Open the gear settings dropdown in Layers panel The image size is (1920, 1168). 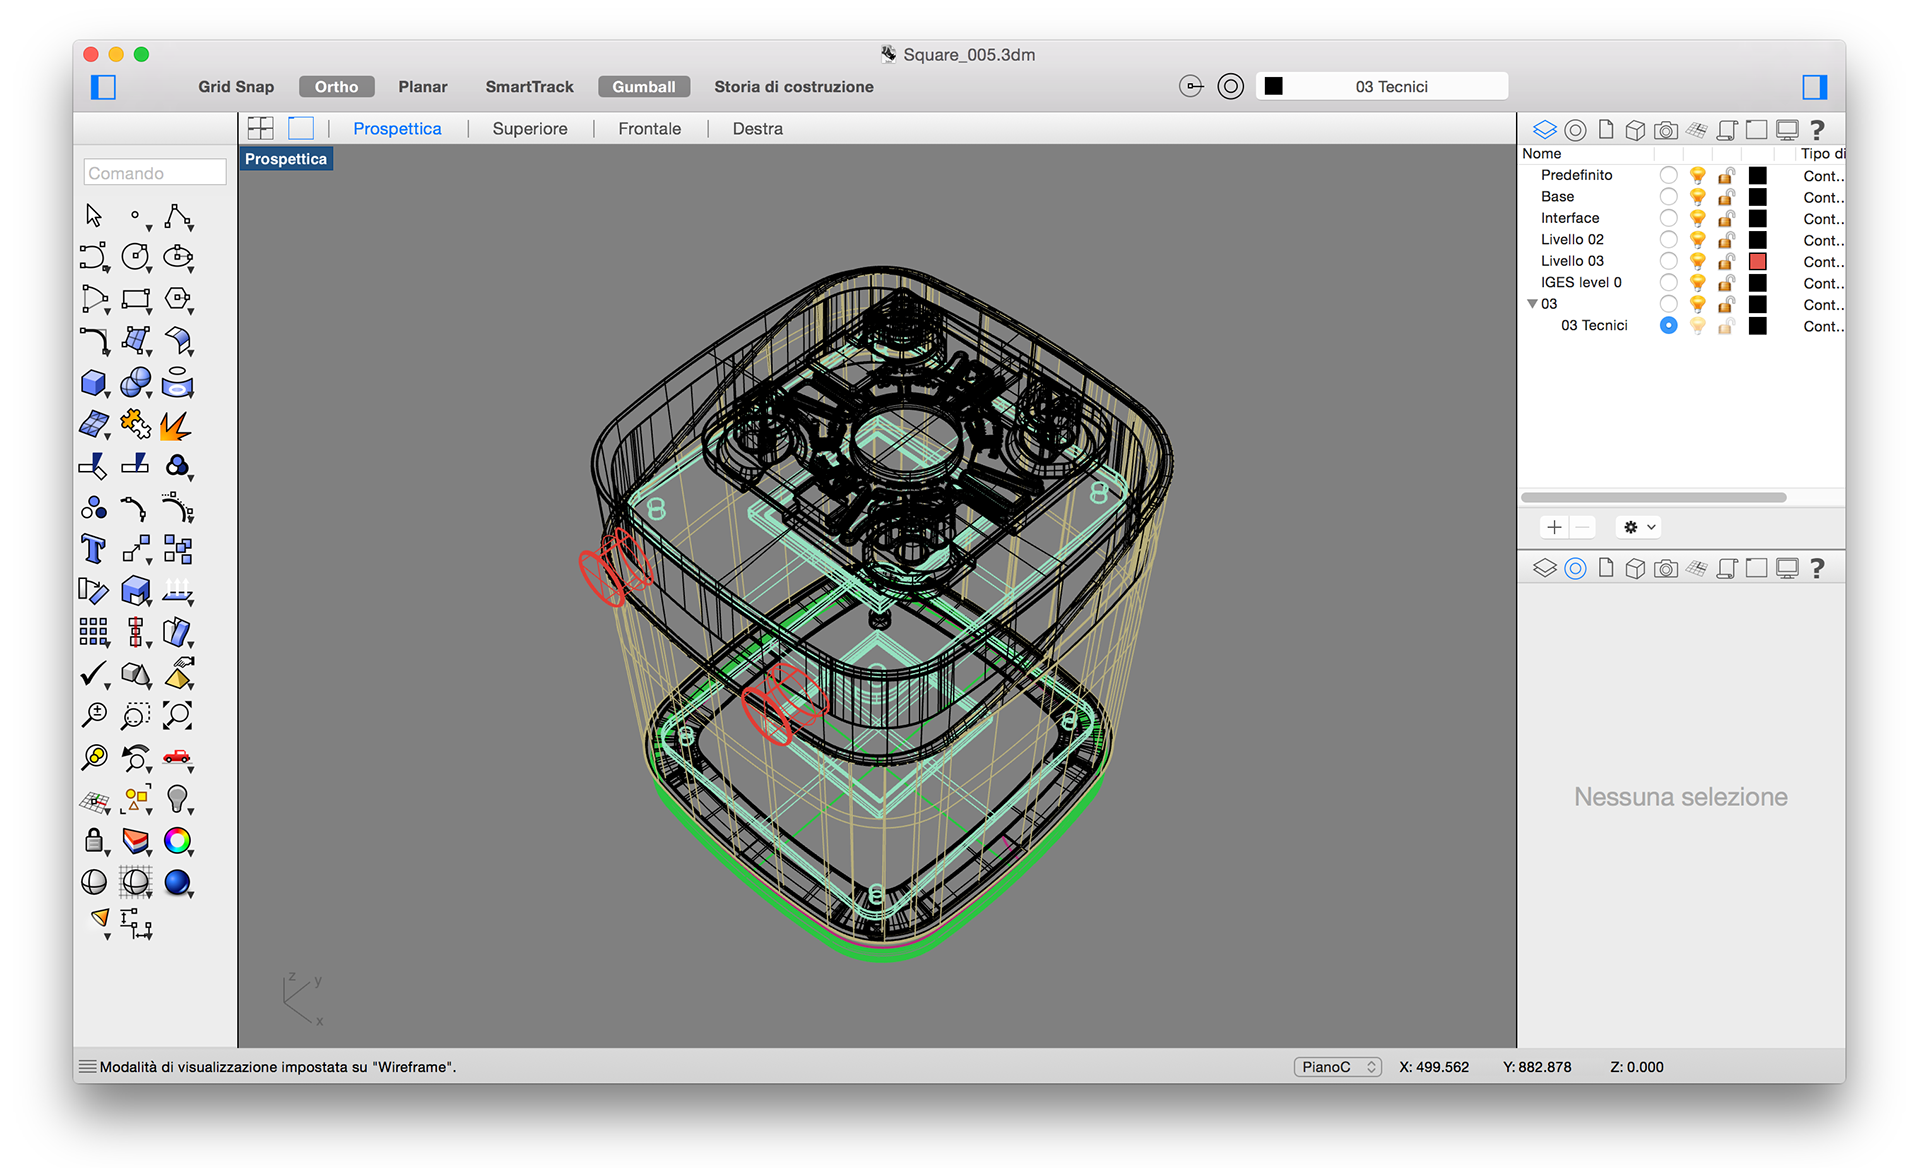click(x=1637, y=526)
